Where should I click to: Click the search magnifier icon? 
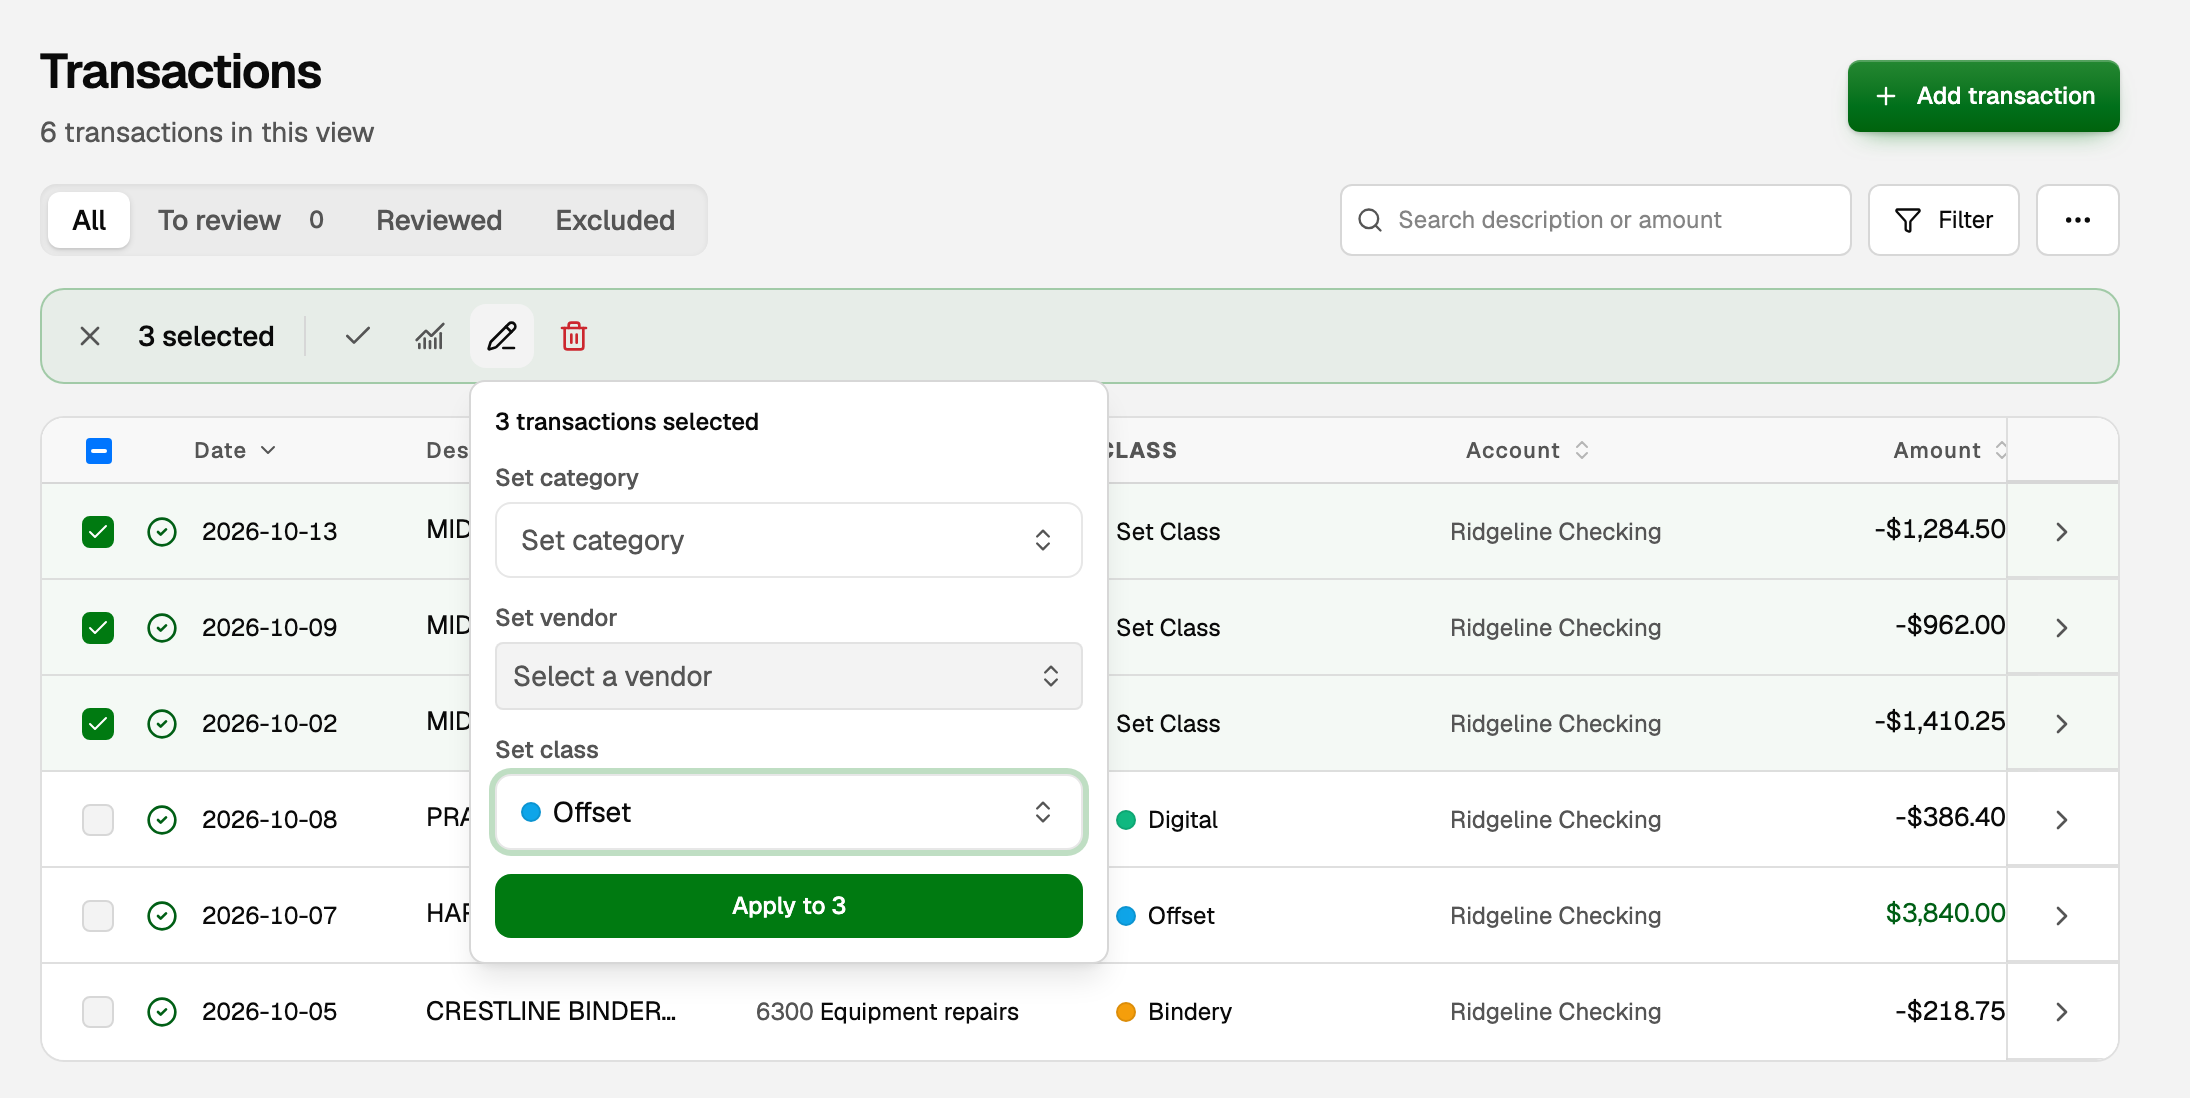(x=1370, y=220)
